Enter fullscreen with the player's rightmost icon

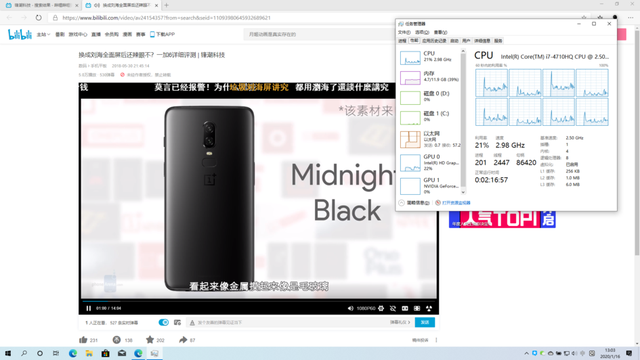[x=429, y=308]
